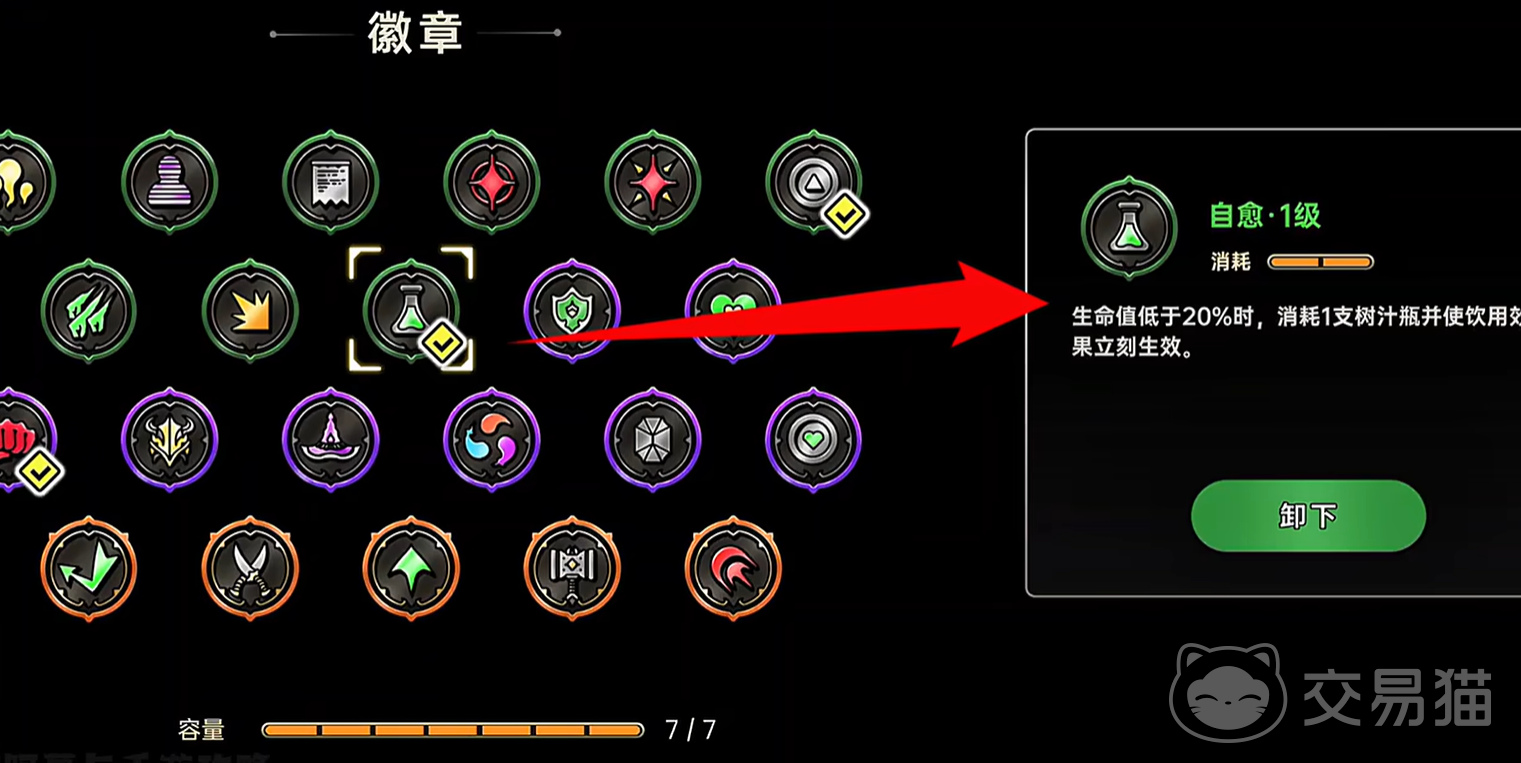The width and height of the screenshot is (1521, 763).
Task: Click the 自愈 badge icon in detail panel
Action: pyautogui.click(x=1129, y=229)
